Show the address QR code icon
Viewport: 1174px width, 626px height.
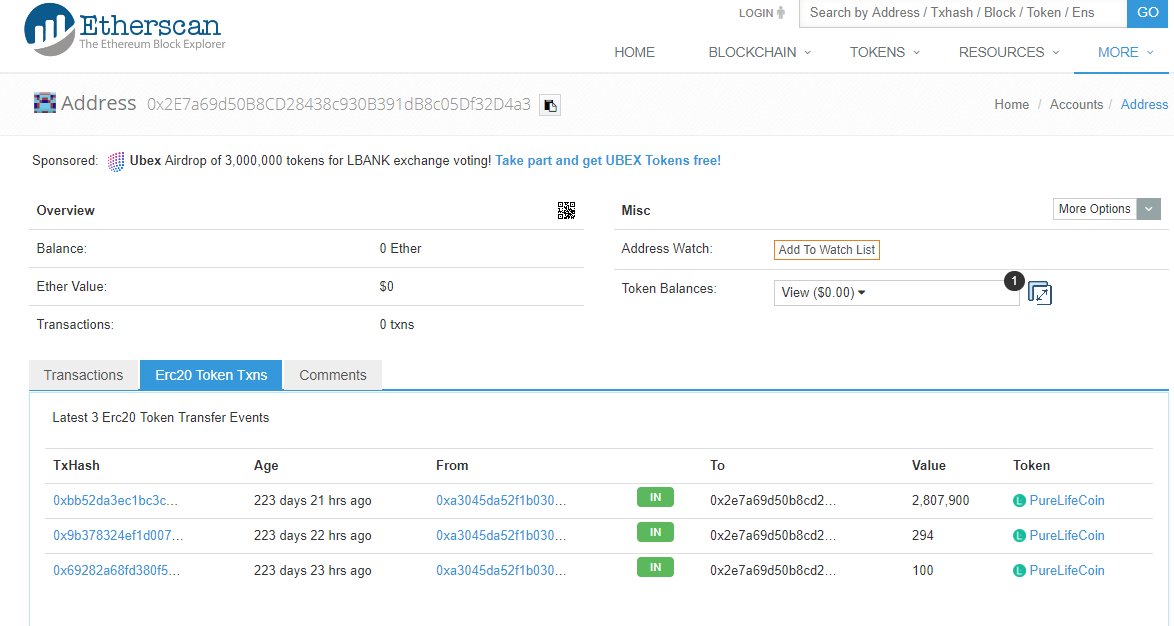pos(566,210)
